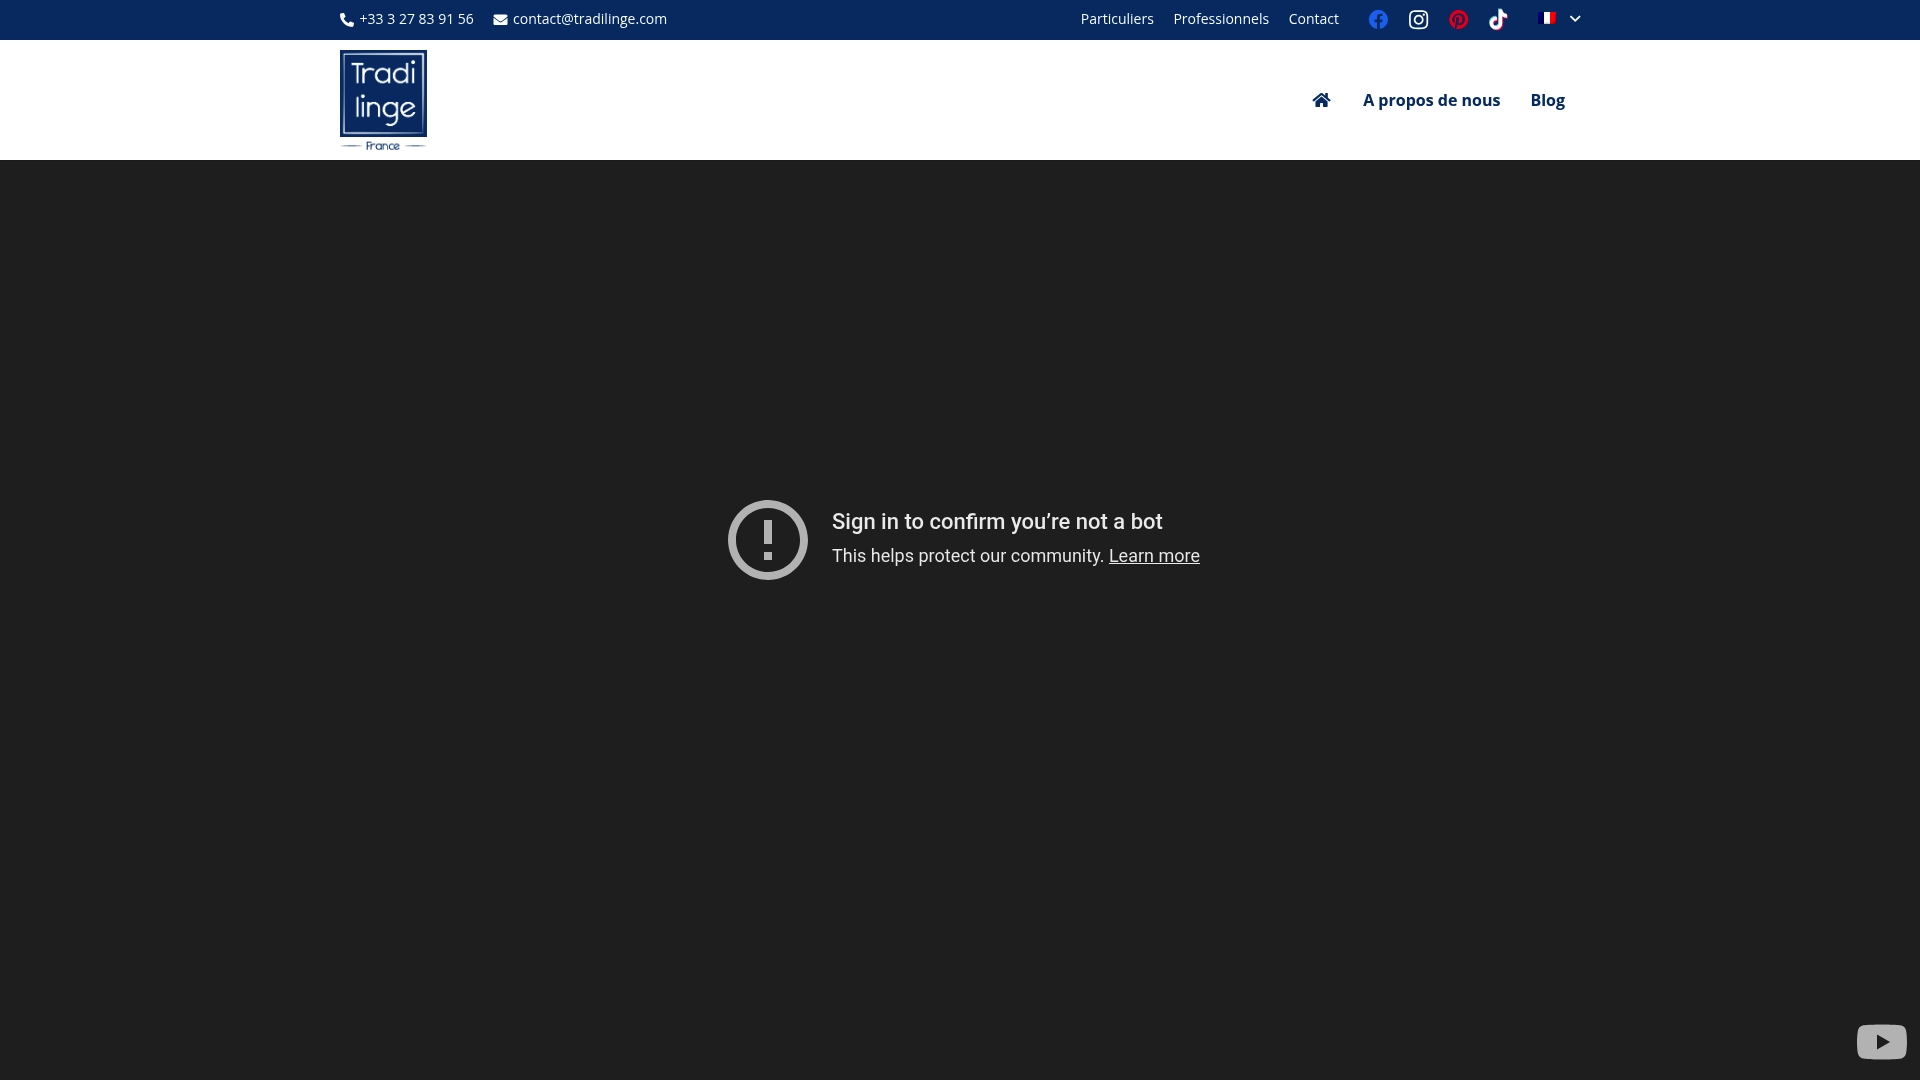This screenshot has width=1920, height=1080.
Task: Call the number +33 3 27 83 91 56
Action: click(416, 18)
